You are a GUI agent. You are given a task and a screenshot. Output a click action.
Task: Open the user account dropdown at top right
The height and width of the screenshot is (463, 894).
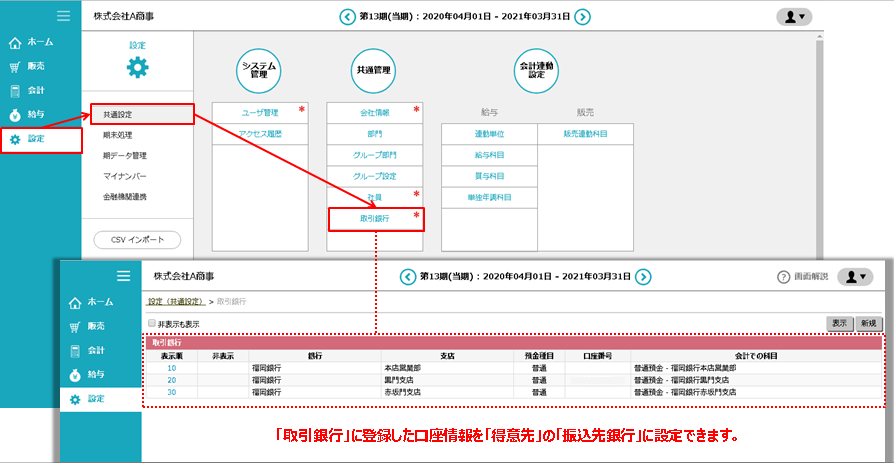(x=794, y=16)
